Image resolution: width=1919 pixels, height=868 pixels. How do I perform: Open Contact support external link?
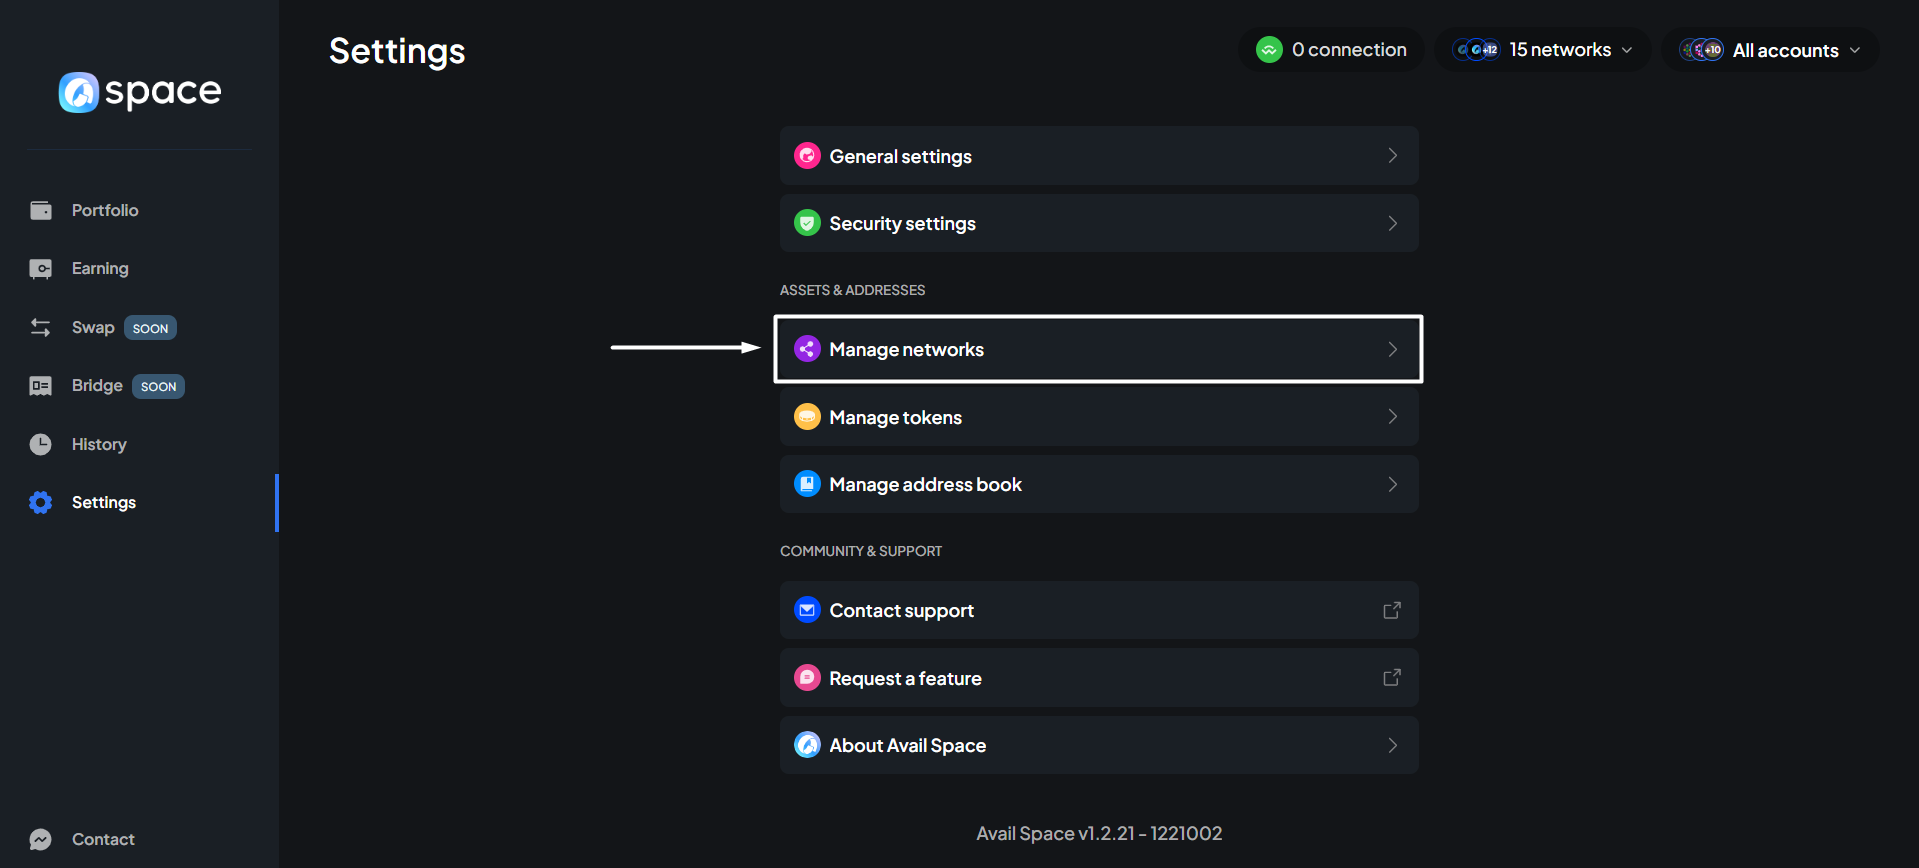[1391, 610]
